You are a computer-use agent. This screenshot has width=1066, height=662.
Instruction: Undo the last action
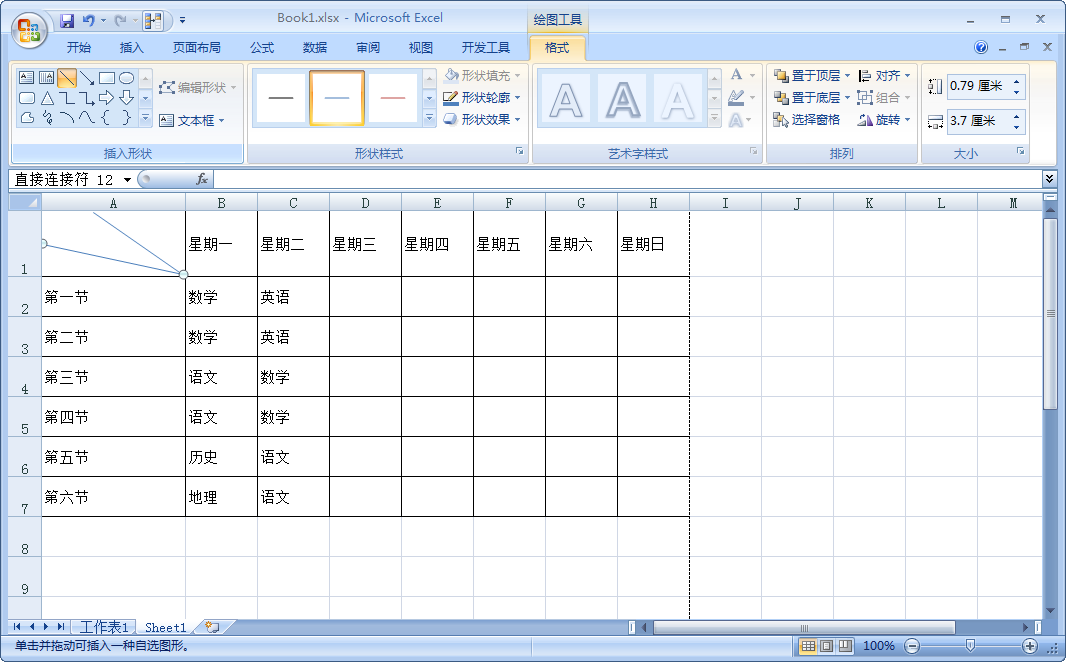88,20
